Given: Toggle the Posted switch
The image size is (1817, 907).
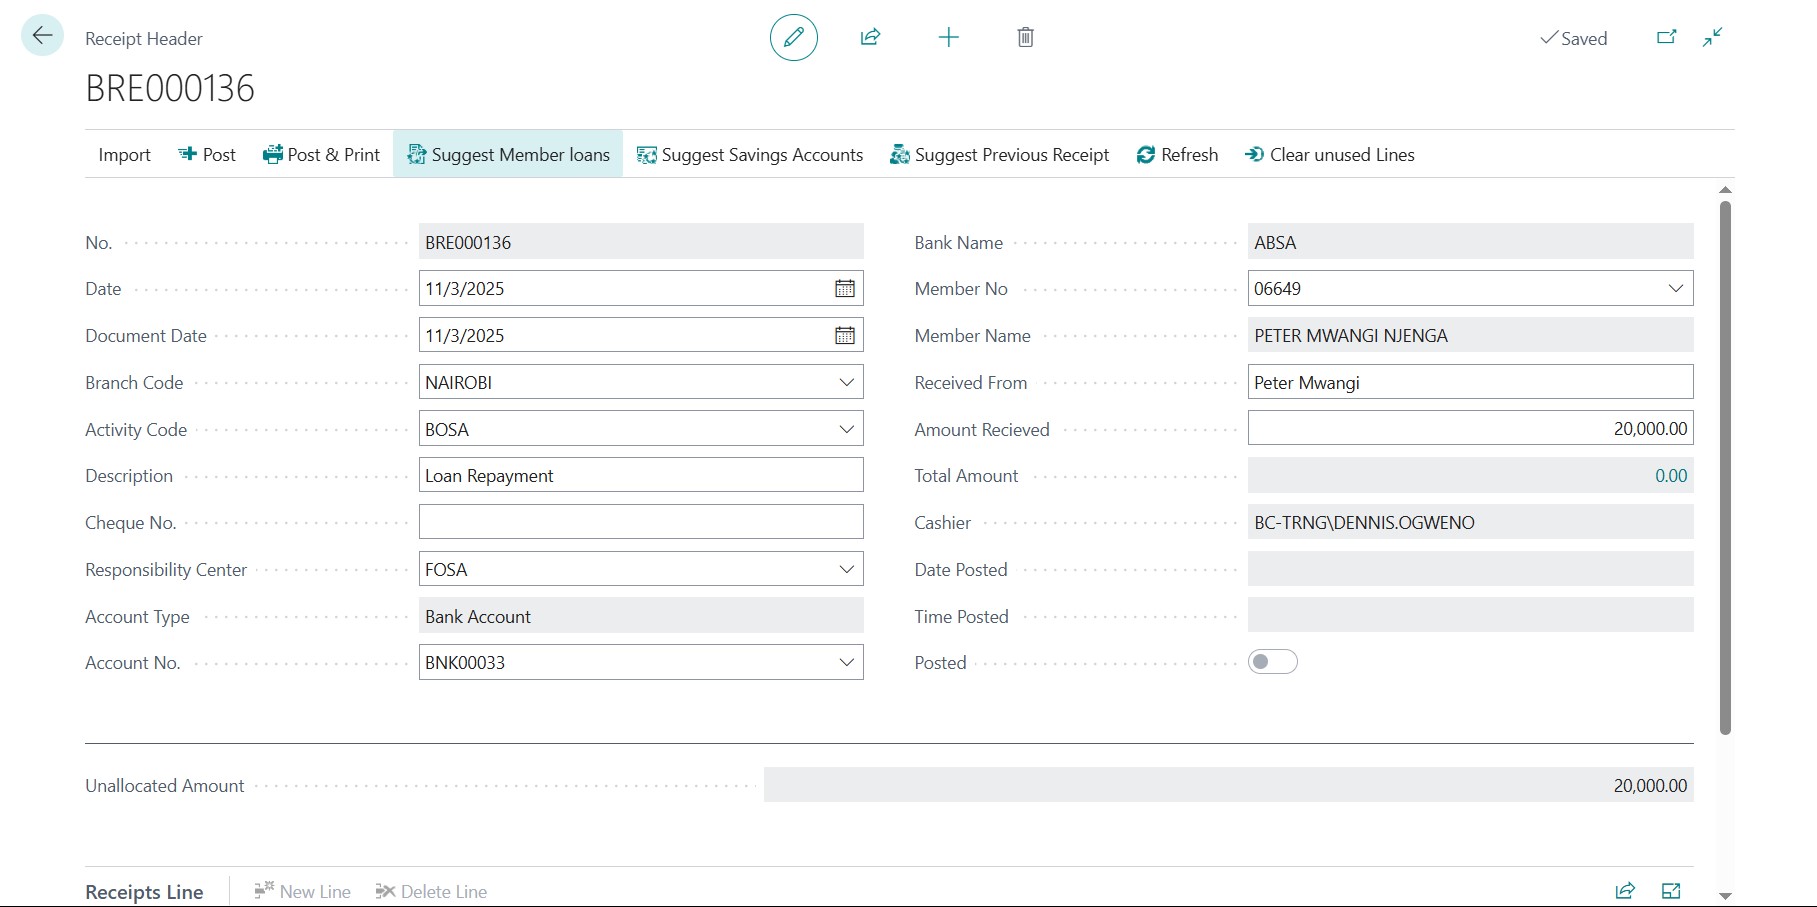Looking at the screenshot, I should click(x=1272, y=662).
